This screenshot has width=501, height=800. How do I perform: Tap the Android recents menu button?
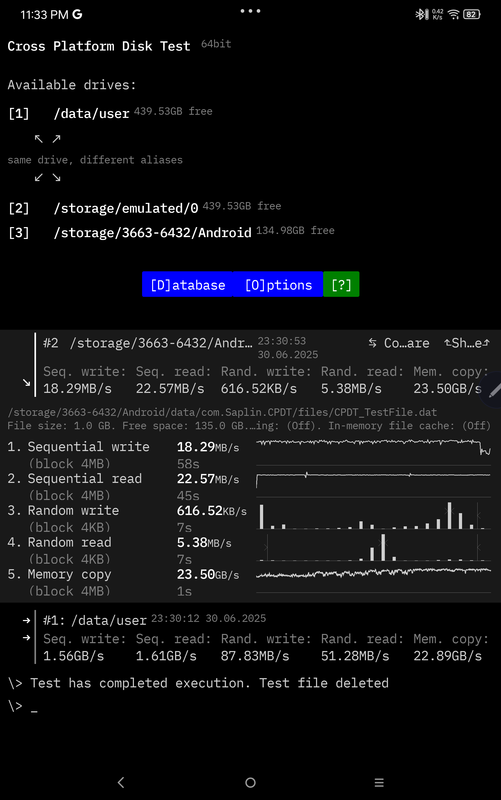(379, 782)
